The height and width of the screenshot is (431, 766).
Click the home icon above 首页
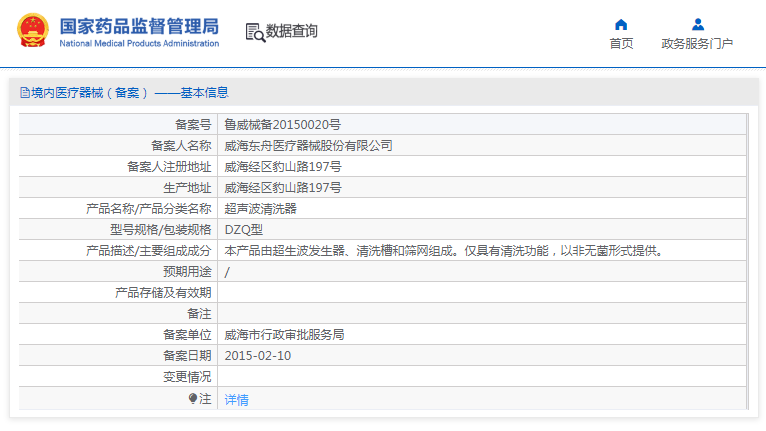pyautogui.click(x=621, y=24)
